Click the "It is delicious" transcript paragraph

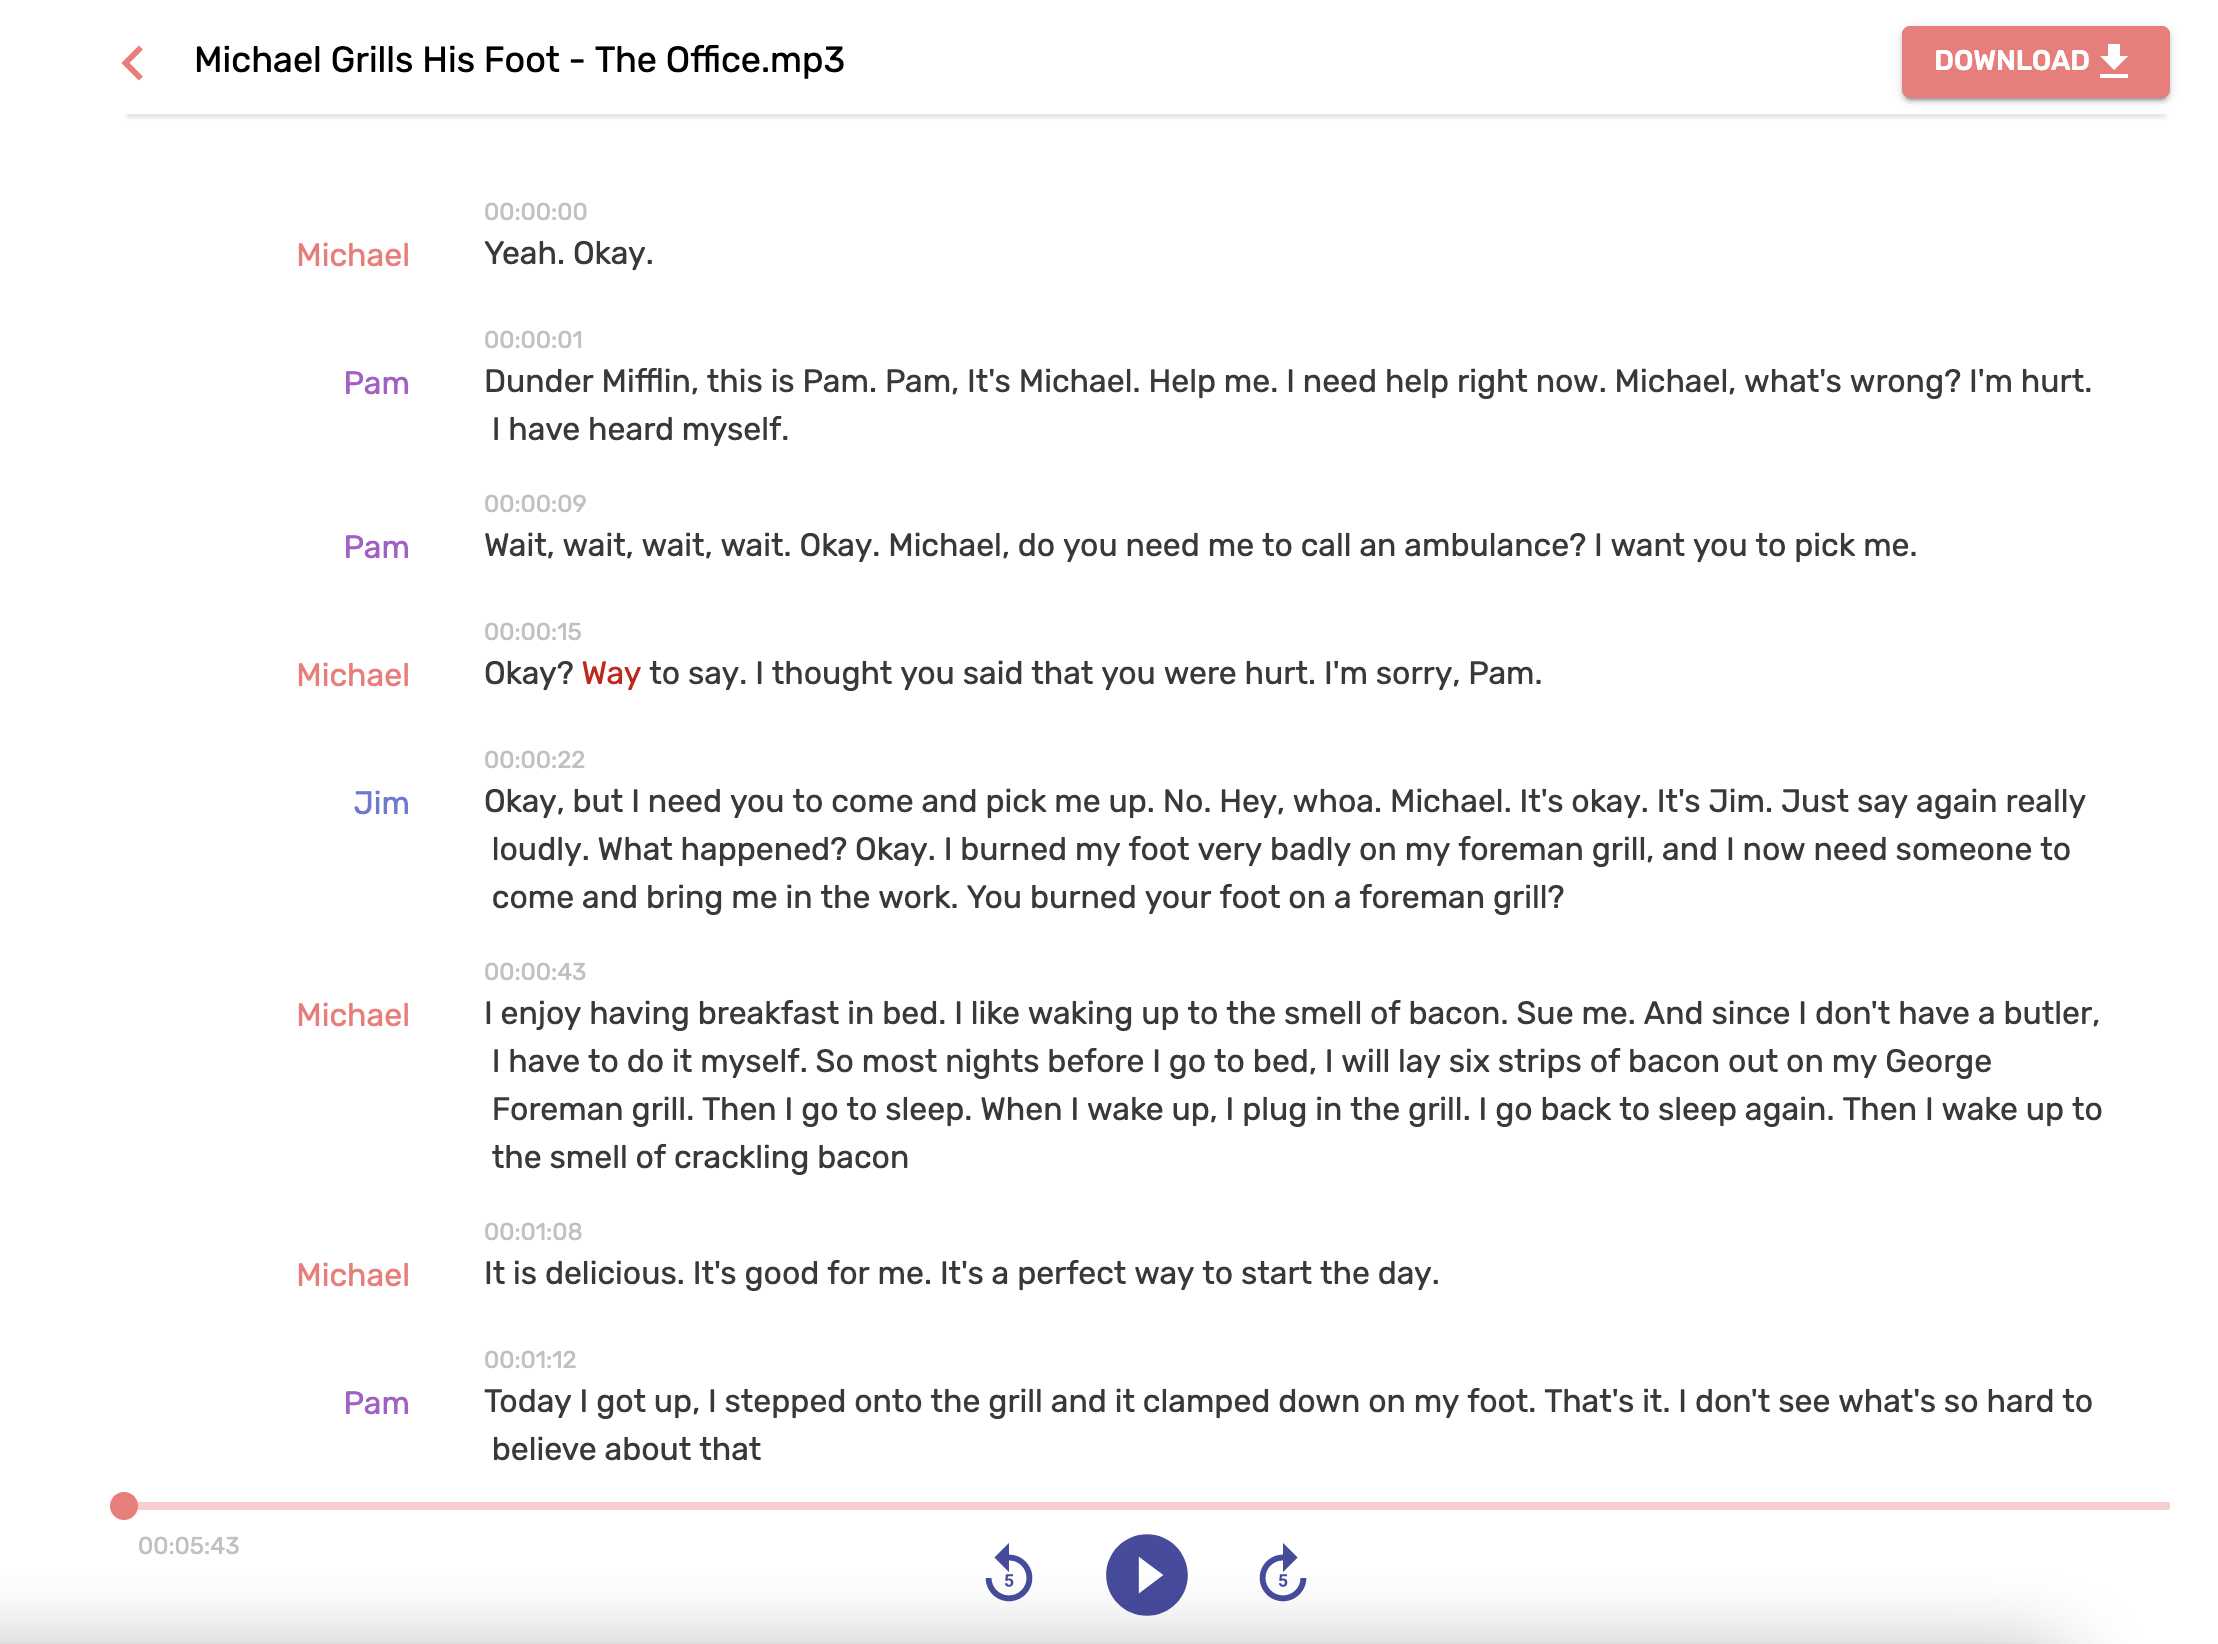[960, 1273]
